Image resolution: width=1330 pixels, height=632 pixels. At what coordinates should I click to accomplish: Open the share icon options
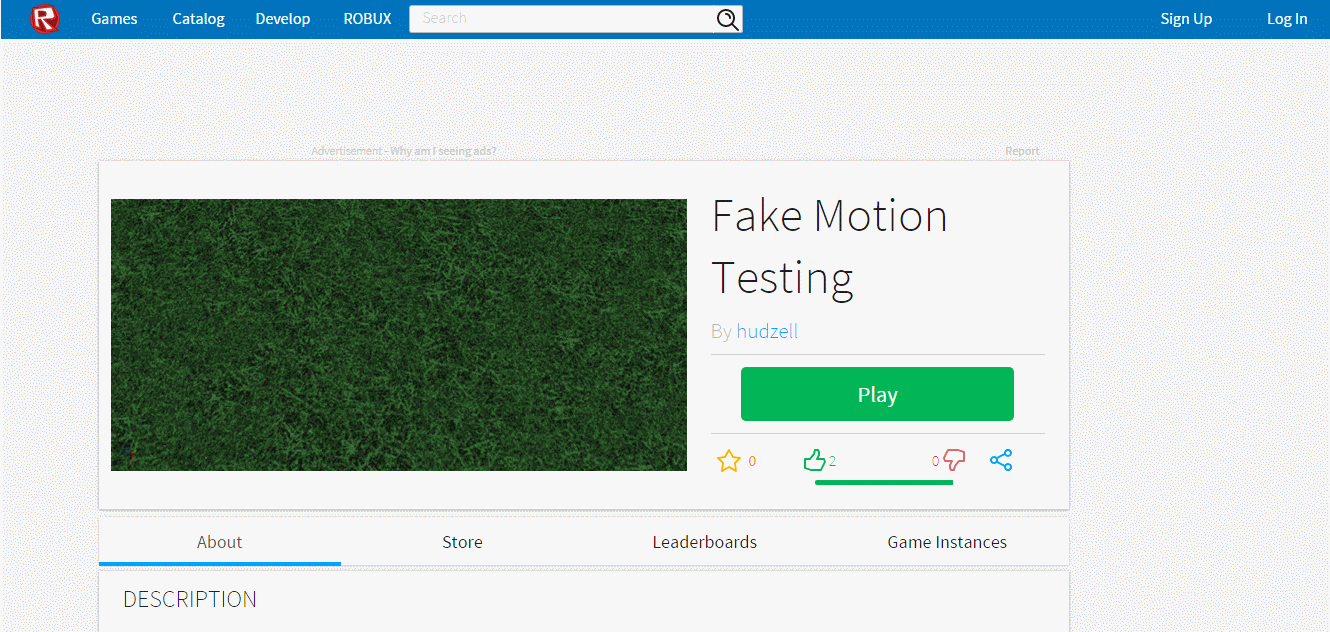coord(1001,460)
